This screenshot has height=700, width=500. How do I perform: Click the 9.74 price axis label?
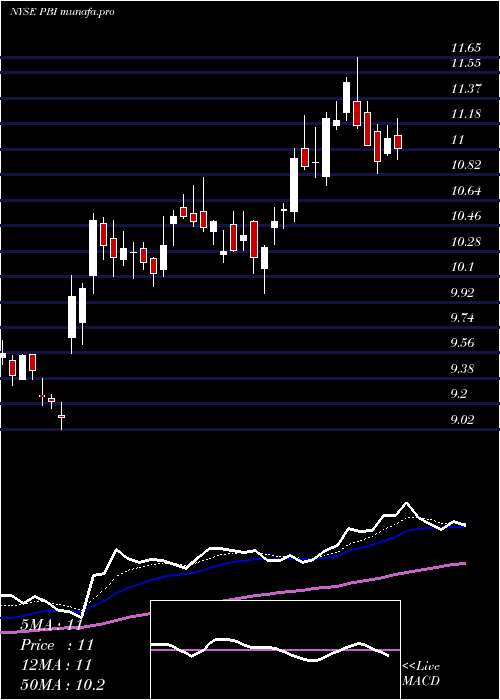tap(462, 318)
